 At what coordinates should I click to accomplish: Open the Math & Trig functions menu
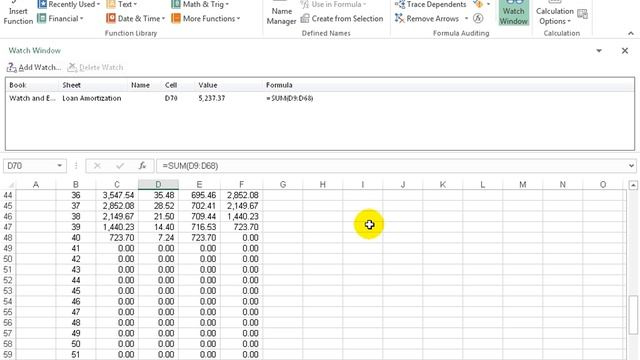[x=200, y=4]
